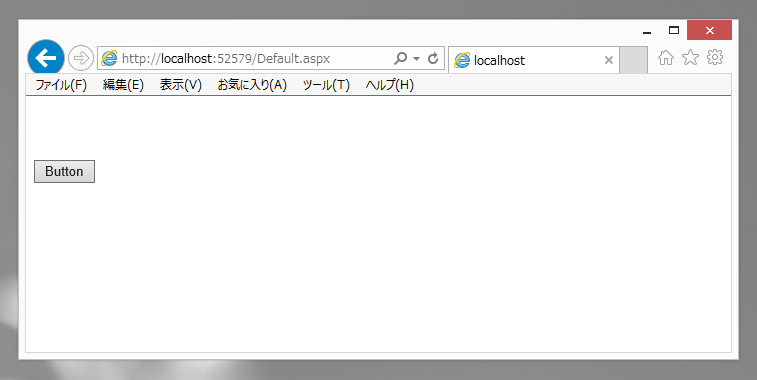Click the IE page icon in address bar
The height and width of the screenshot is (380, 757).
(x=110, y=58)
